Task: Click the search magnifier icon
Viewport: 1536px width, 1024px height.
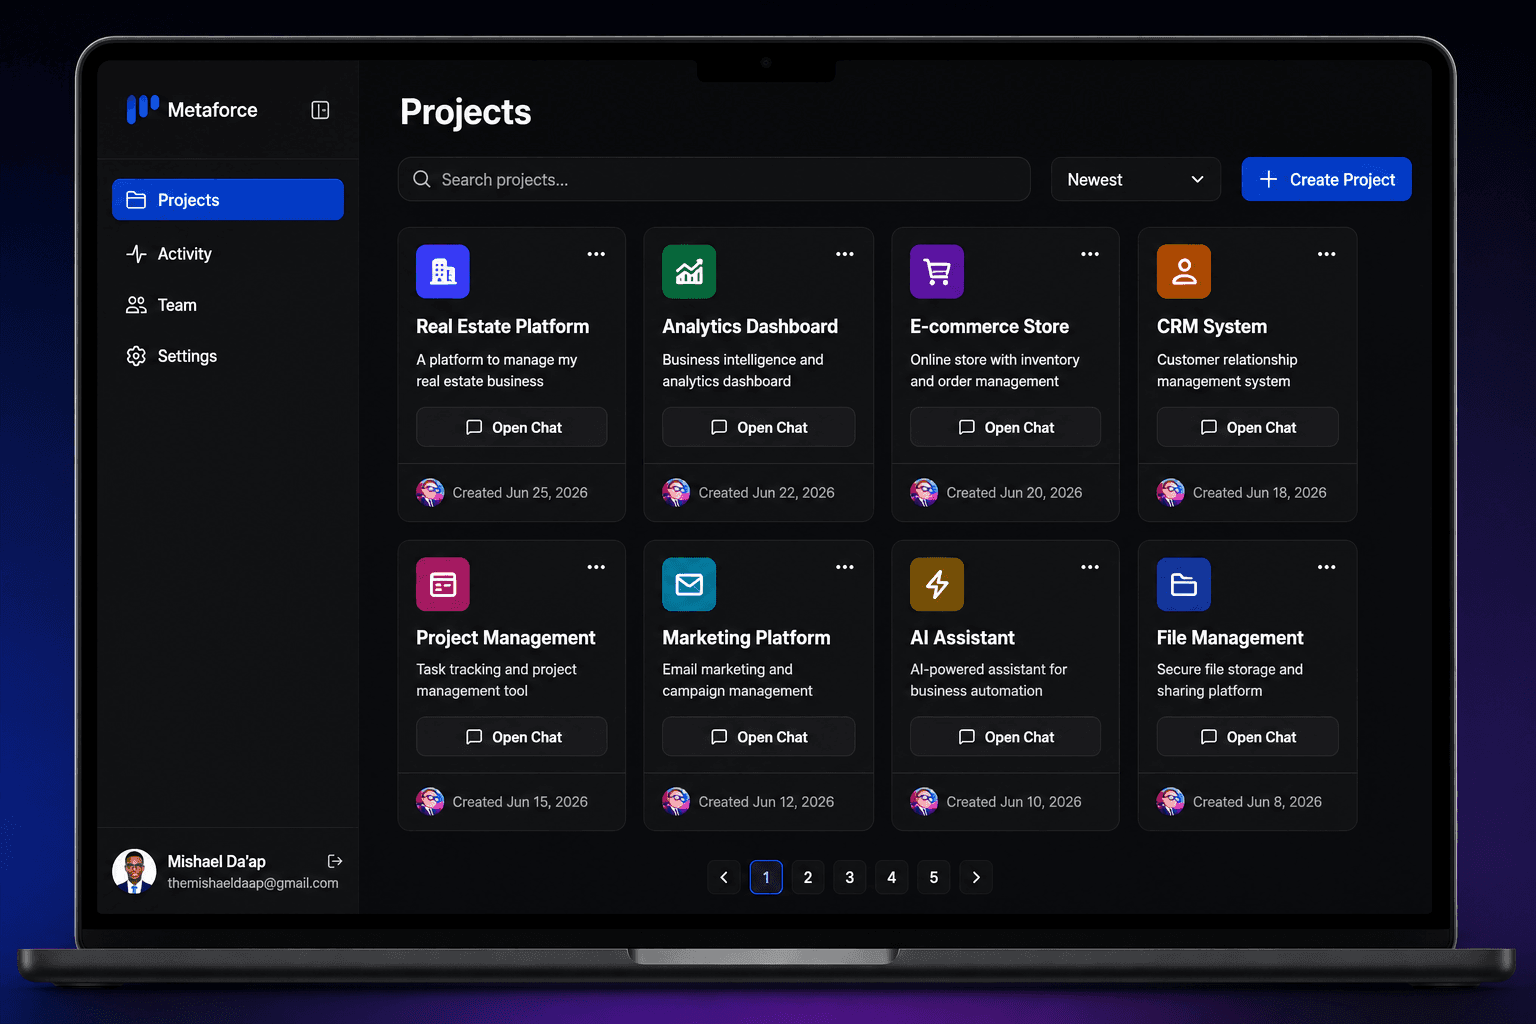Action: (422, 179)
